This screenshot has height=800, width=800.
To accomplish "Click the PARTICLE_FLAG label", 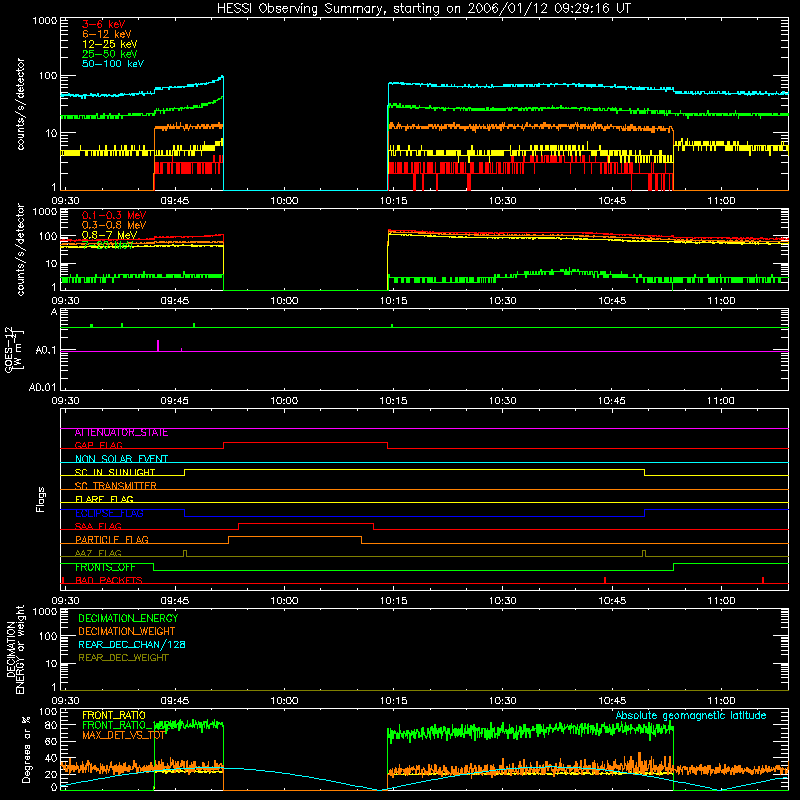I will (x=112, y=540).
